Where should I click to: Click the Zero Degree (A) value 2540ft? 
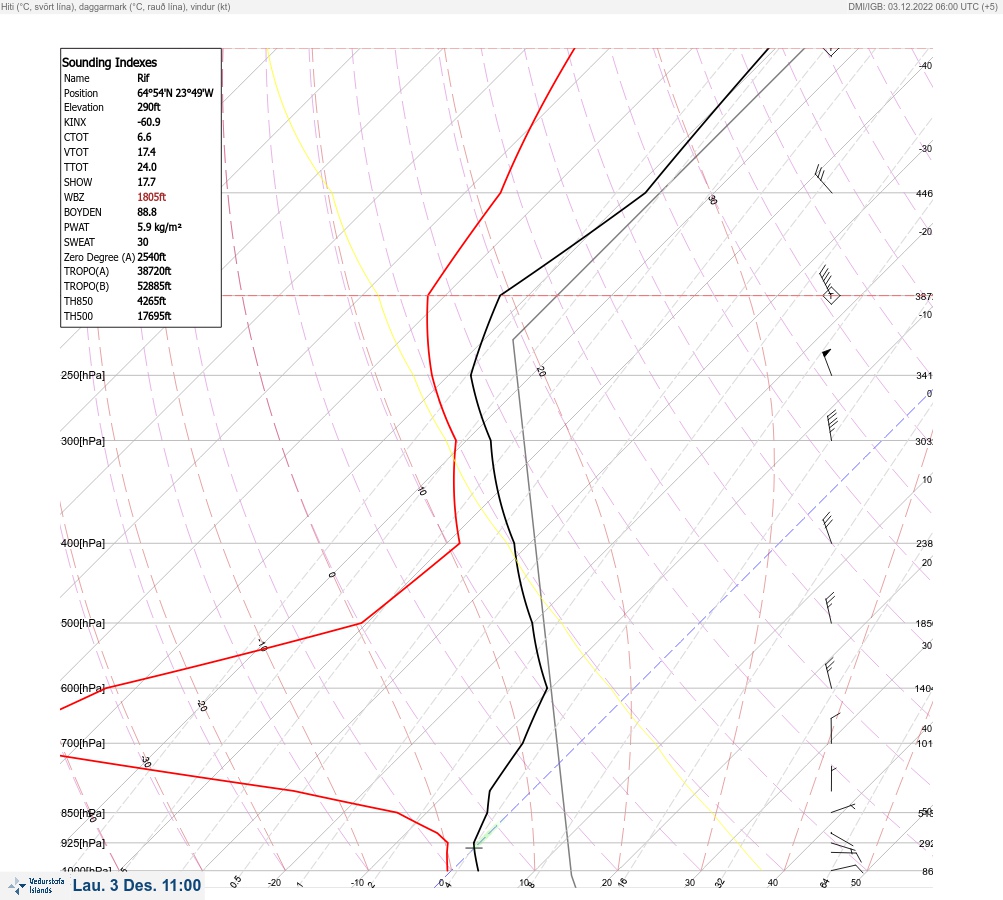pyautogui.click(x=152, y=257)
